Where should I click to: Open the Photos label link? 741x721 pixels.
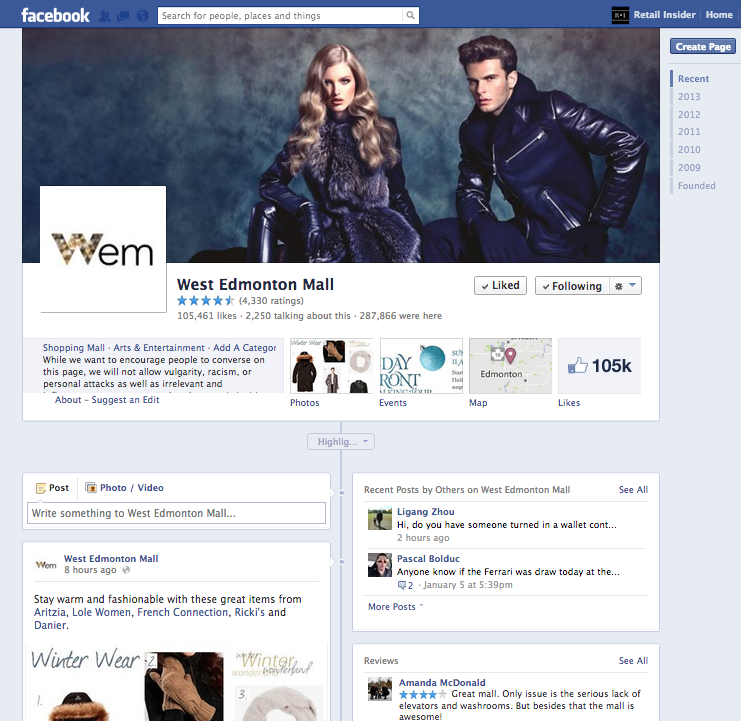[305, 403]
